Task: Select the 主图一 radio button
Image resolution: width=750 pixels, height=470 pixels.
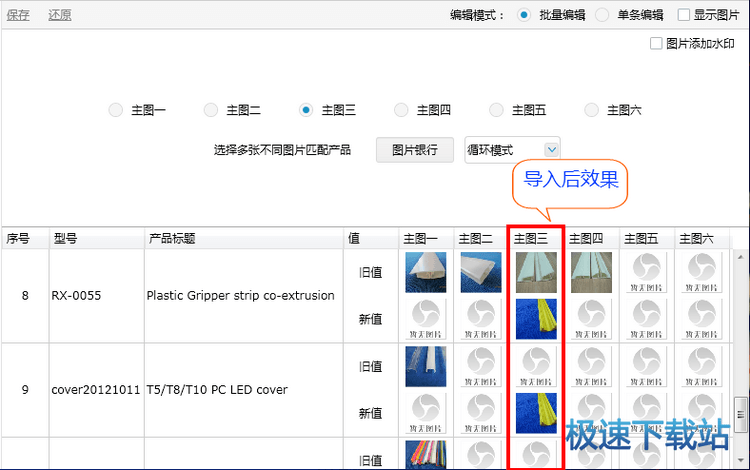Action: pyautogui.click(x=116, y=110)
